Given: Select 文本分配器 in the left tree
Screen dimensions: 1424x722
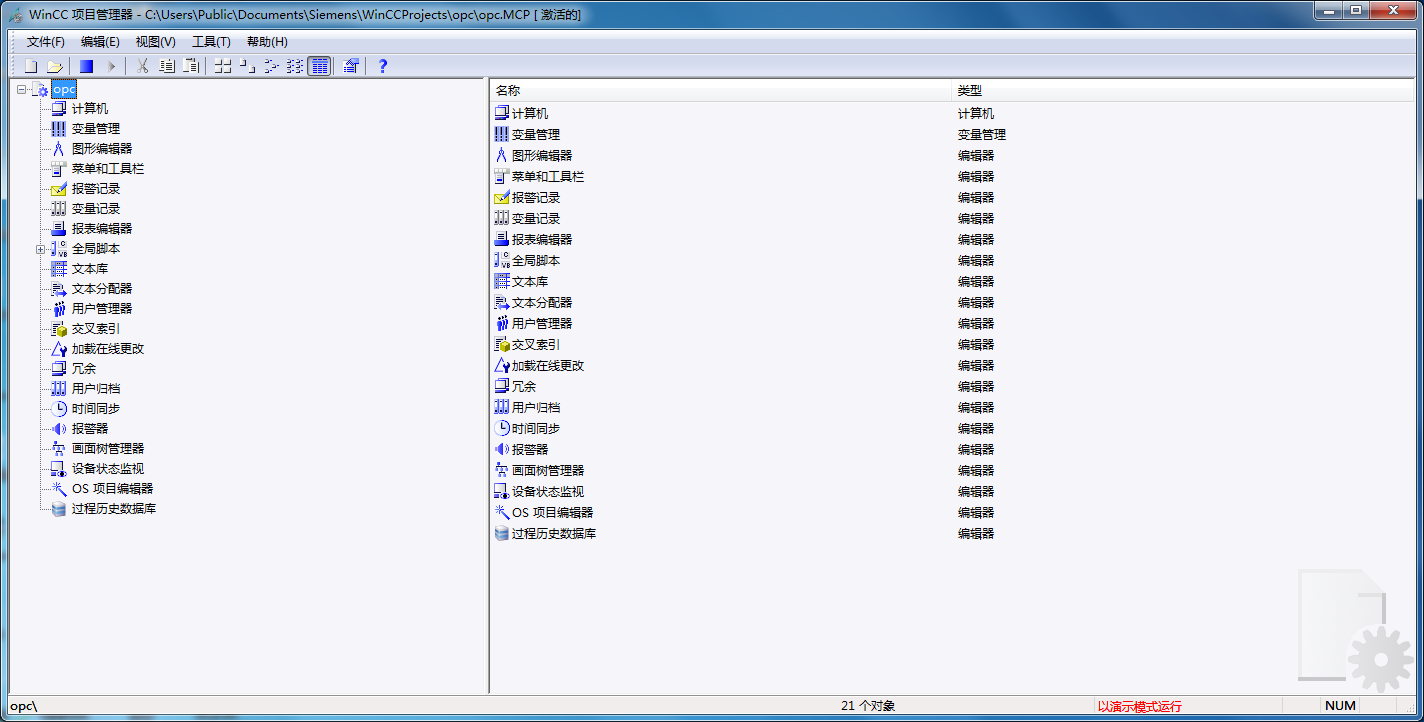Looking at the screenshot, I should pyautogui.click(x=102, y=289).
